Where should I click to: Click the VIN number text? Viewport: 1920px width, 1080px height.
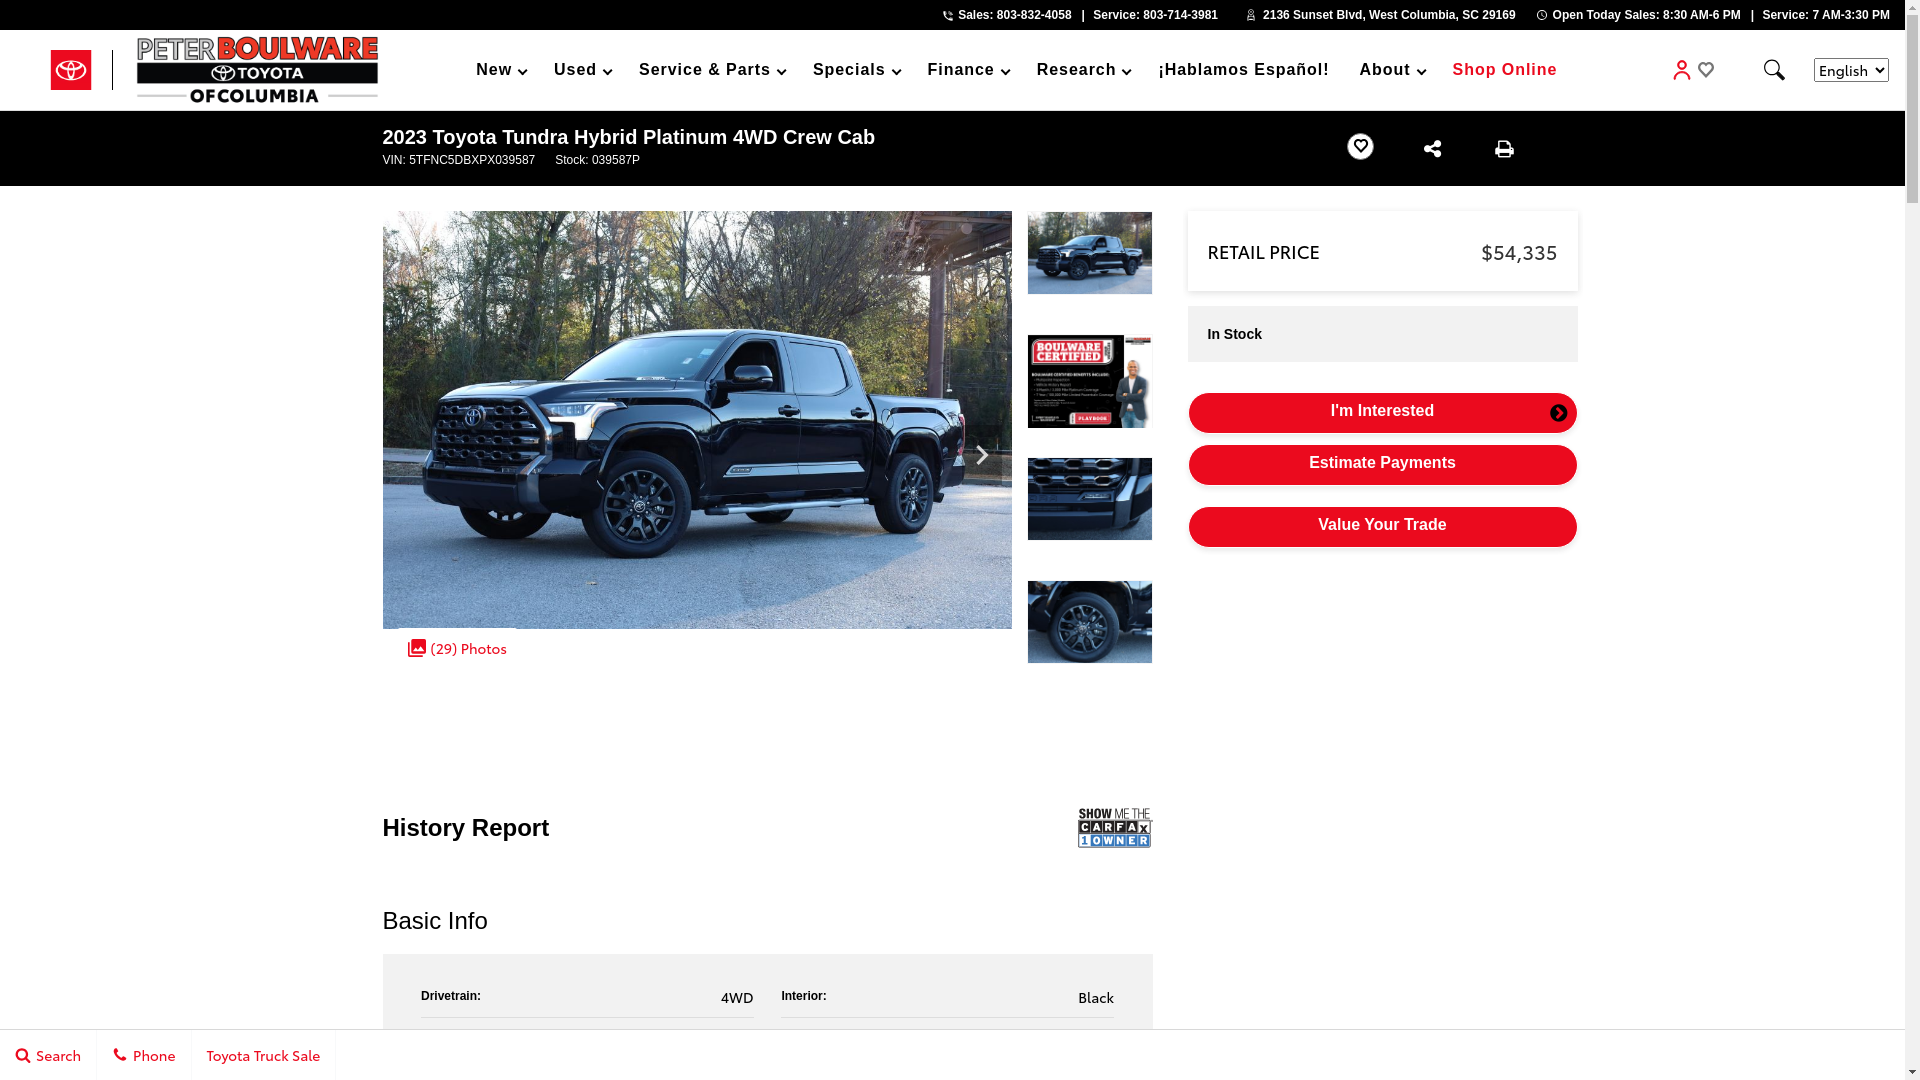pyautogui.click(x=458, y=160)
